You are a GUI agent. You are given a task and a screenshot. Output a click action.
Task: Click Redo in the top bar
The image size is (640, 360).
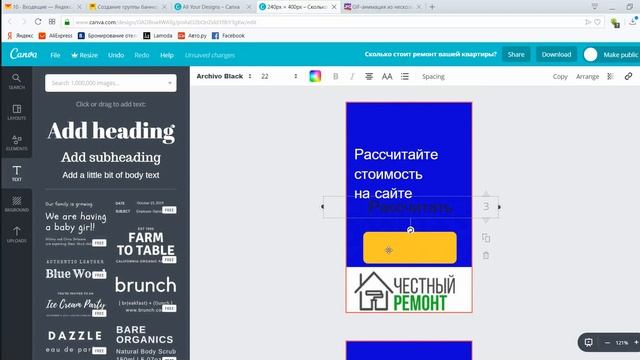click(142, 55)
